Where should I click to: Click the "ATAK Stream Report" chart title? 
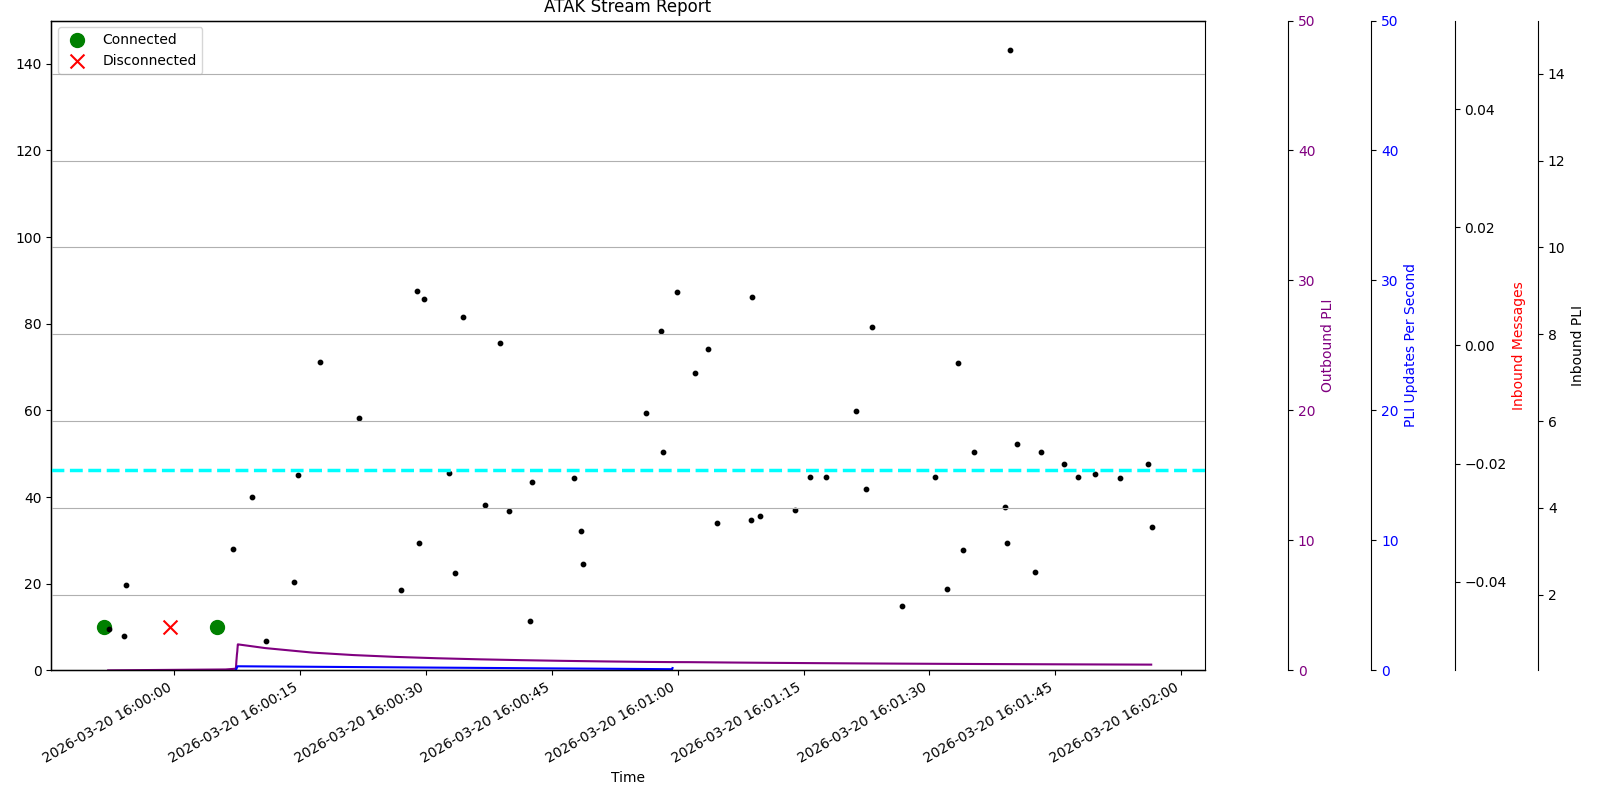tap(627, 8)
